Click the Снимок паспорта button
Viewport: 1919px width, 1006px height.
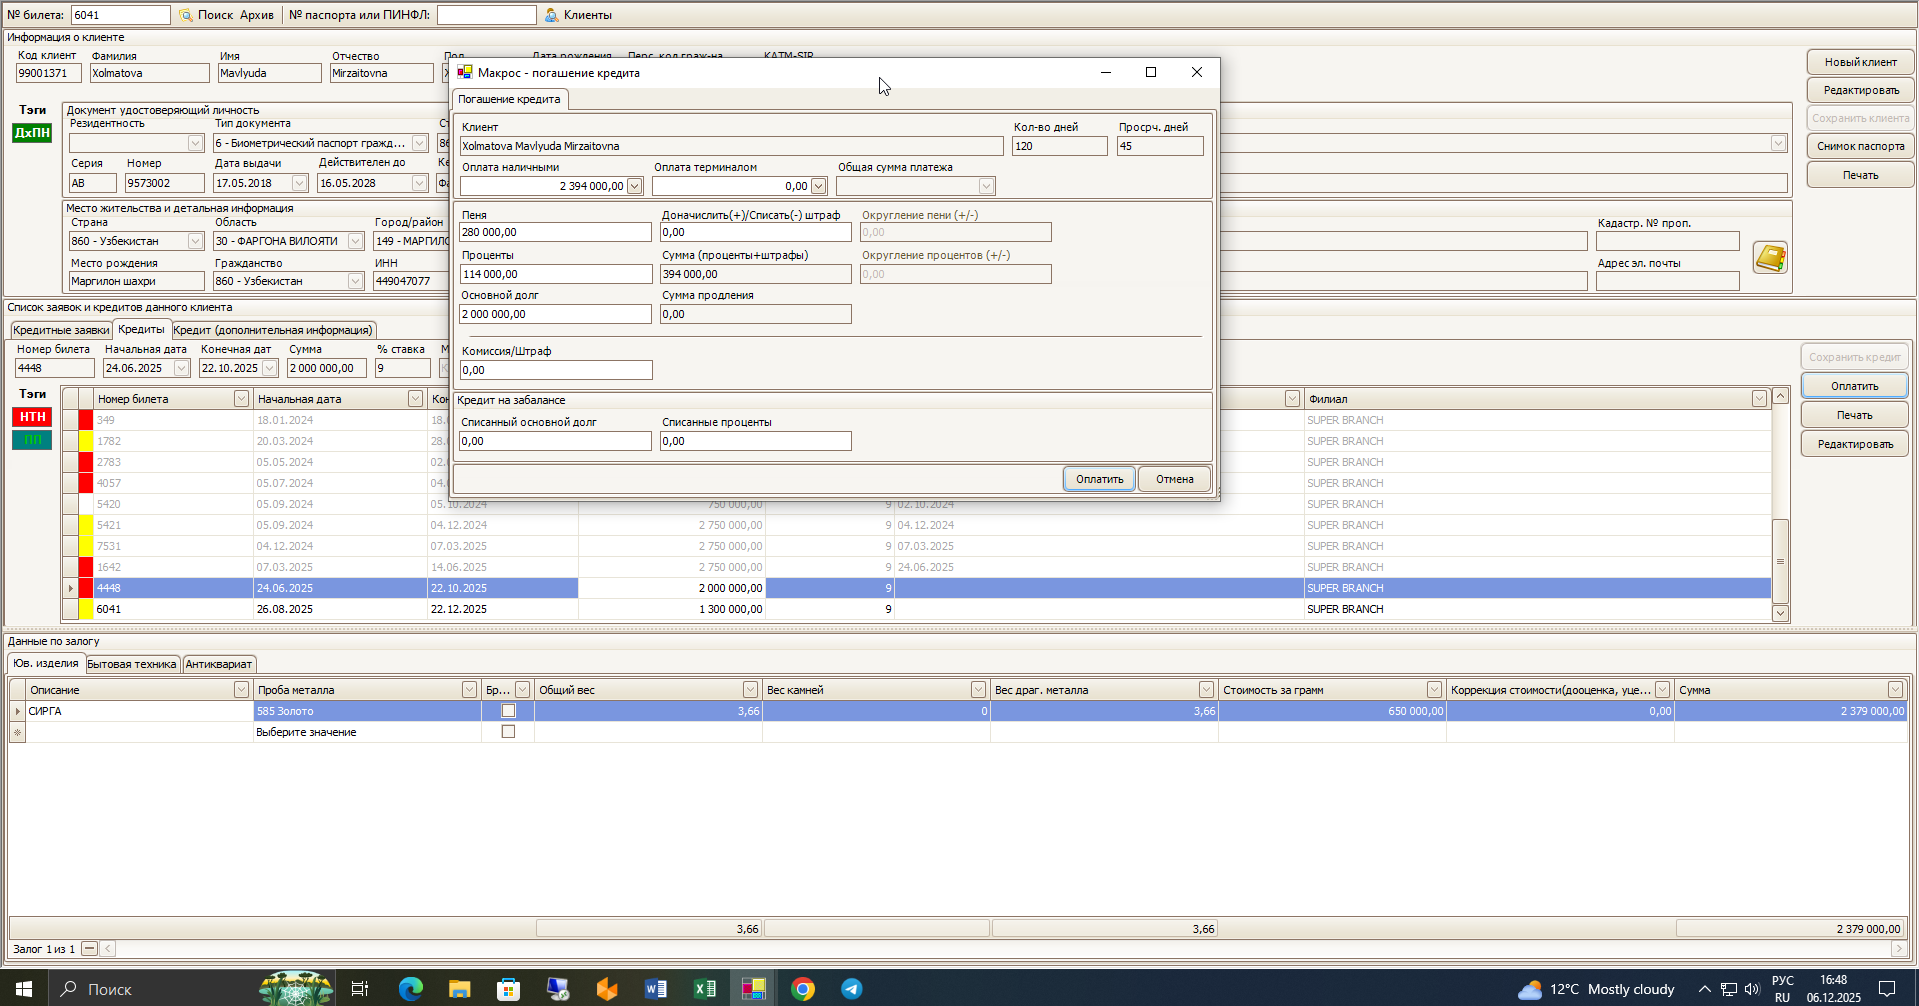(x=1860, y=146)
